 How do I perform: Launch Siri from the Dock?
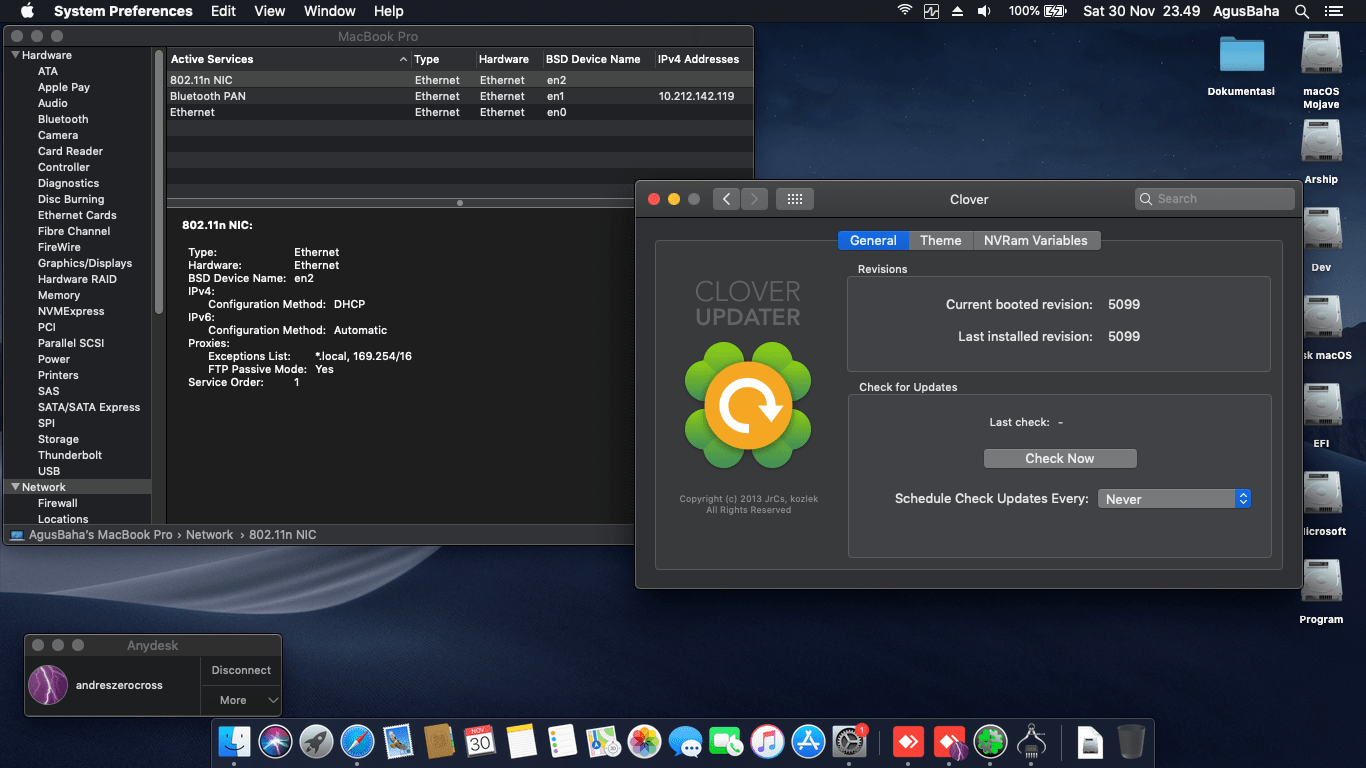pyautogui.click(x=275, y=741)
